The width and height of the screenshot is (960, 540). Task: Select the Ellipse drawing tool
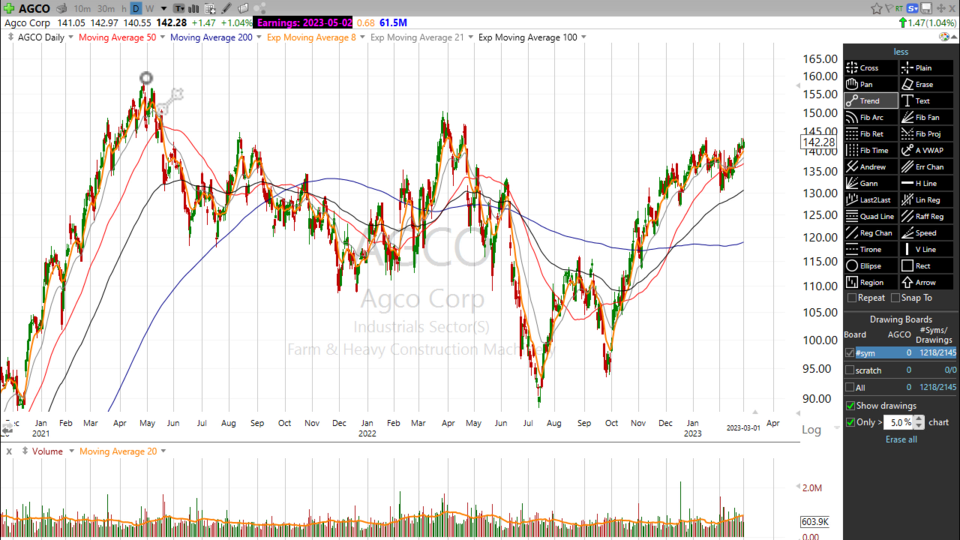tap(871, 266)
